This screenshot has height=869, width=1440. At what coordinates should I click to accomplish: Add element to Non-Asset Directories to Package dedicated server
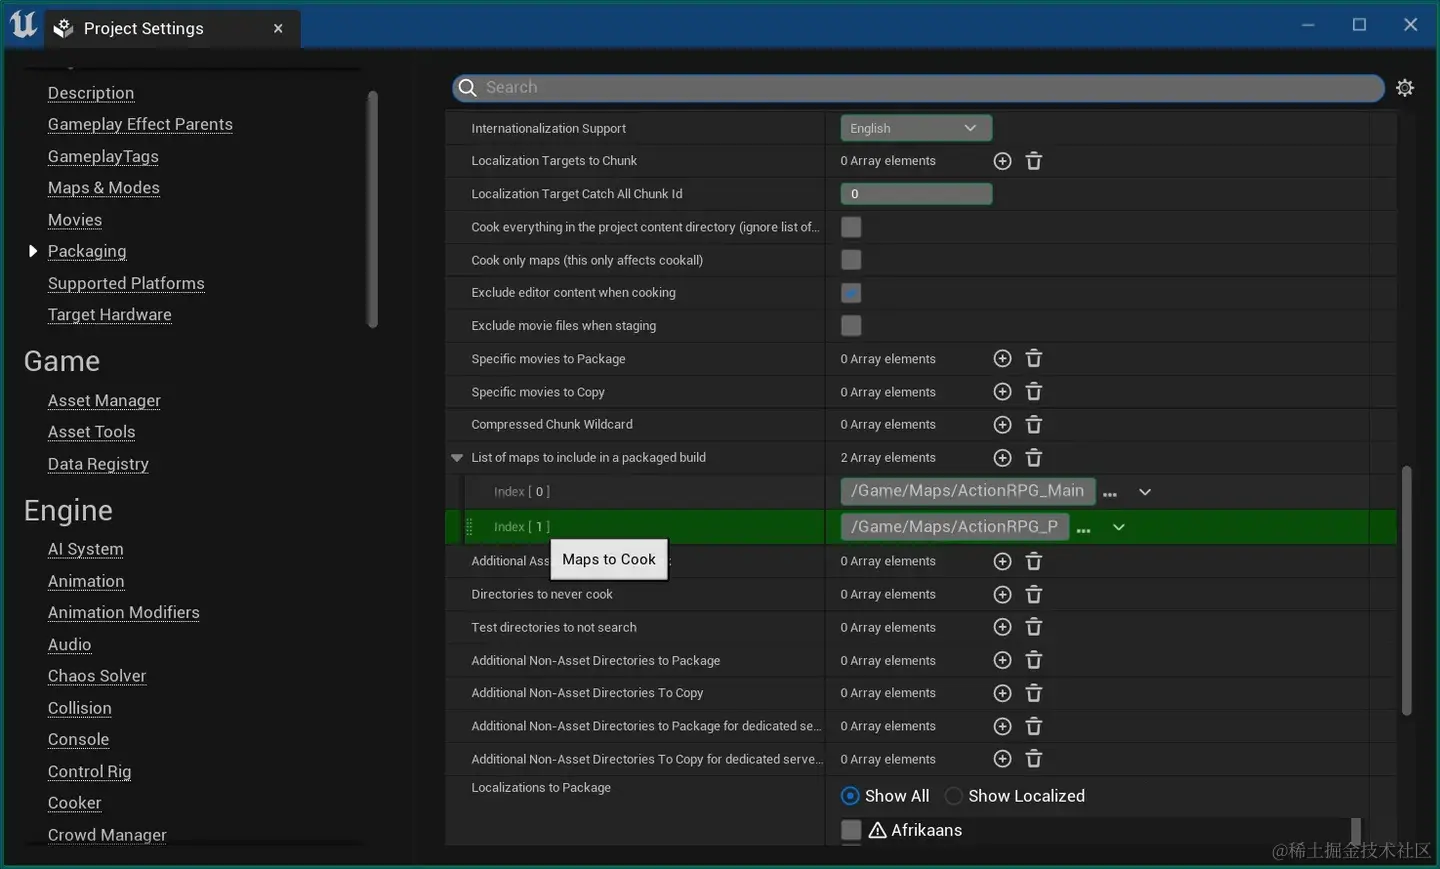click(1002, 727)
